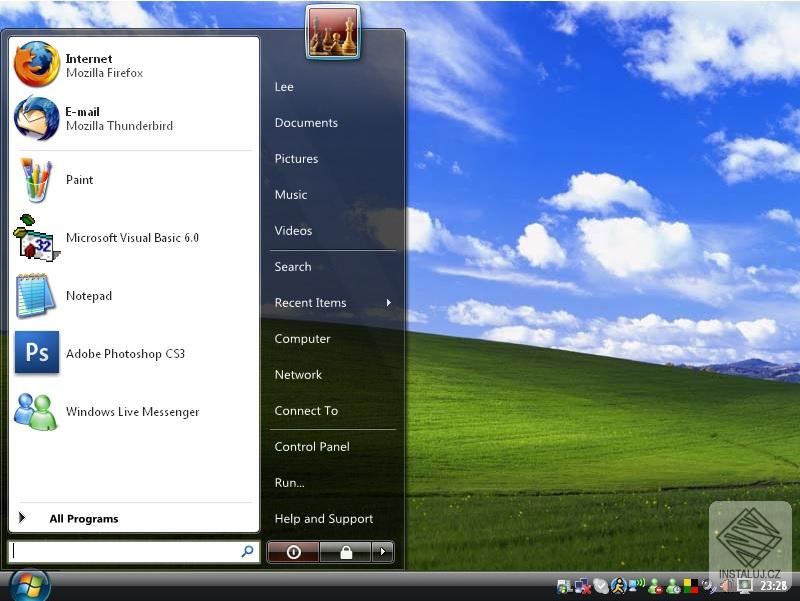Screen dimensions: 800x601
Task: Expand the Recent Items submenu arrow
Action: coord(389,303)
